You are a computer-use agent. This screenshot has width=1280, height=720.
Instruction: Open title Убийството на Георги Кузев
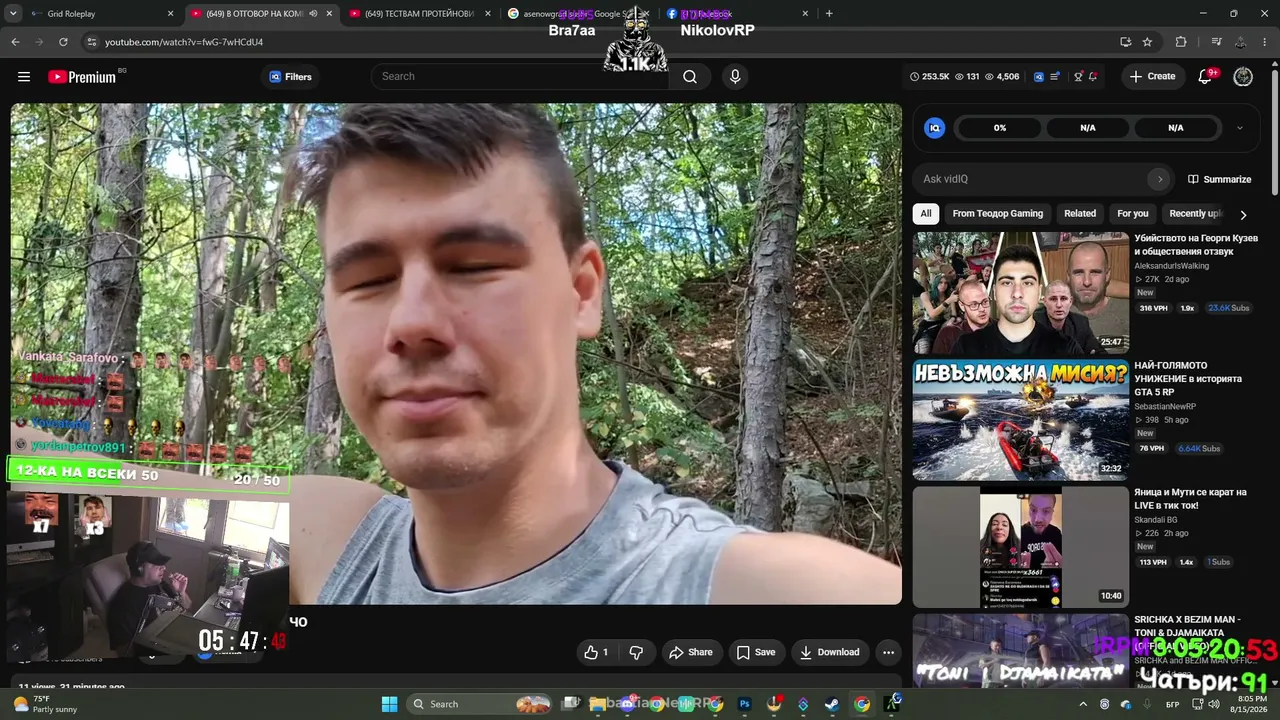point(1196,245)
